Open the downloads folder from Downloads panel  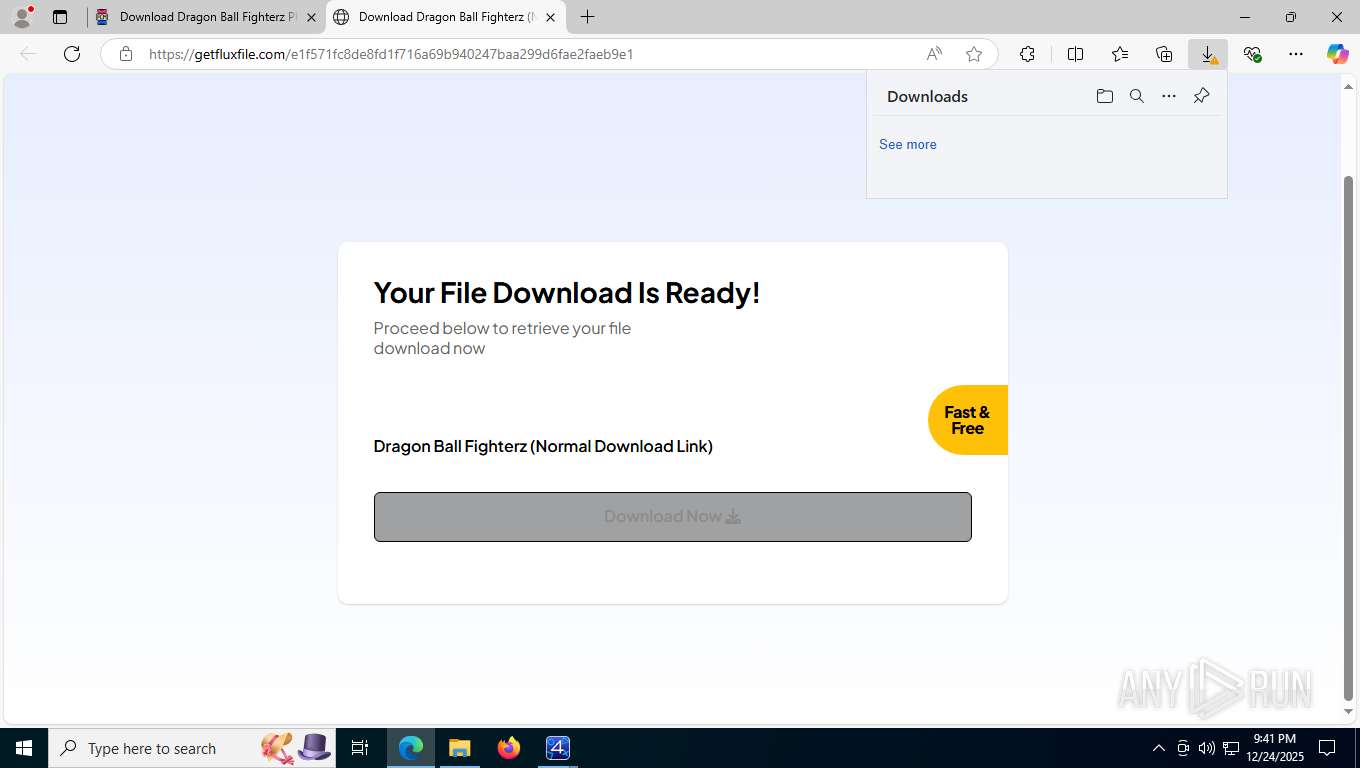tap(1105, 96)
